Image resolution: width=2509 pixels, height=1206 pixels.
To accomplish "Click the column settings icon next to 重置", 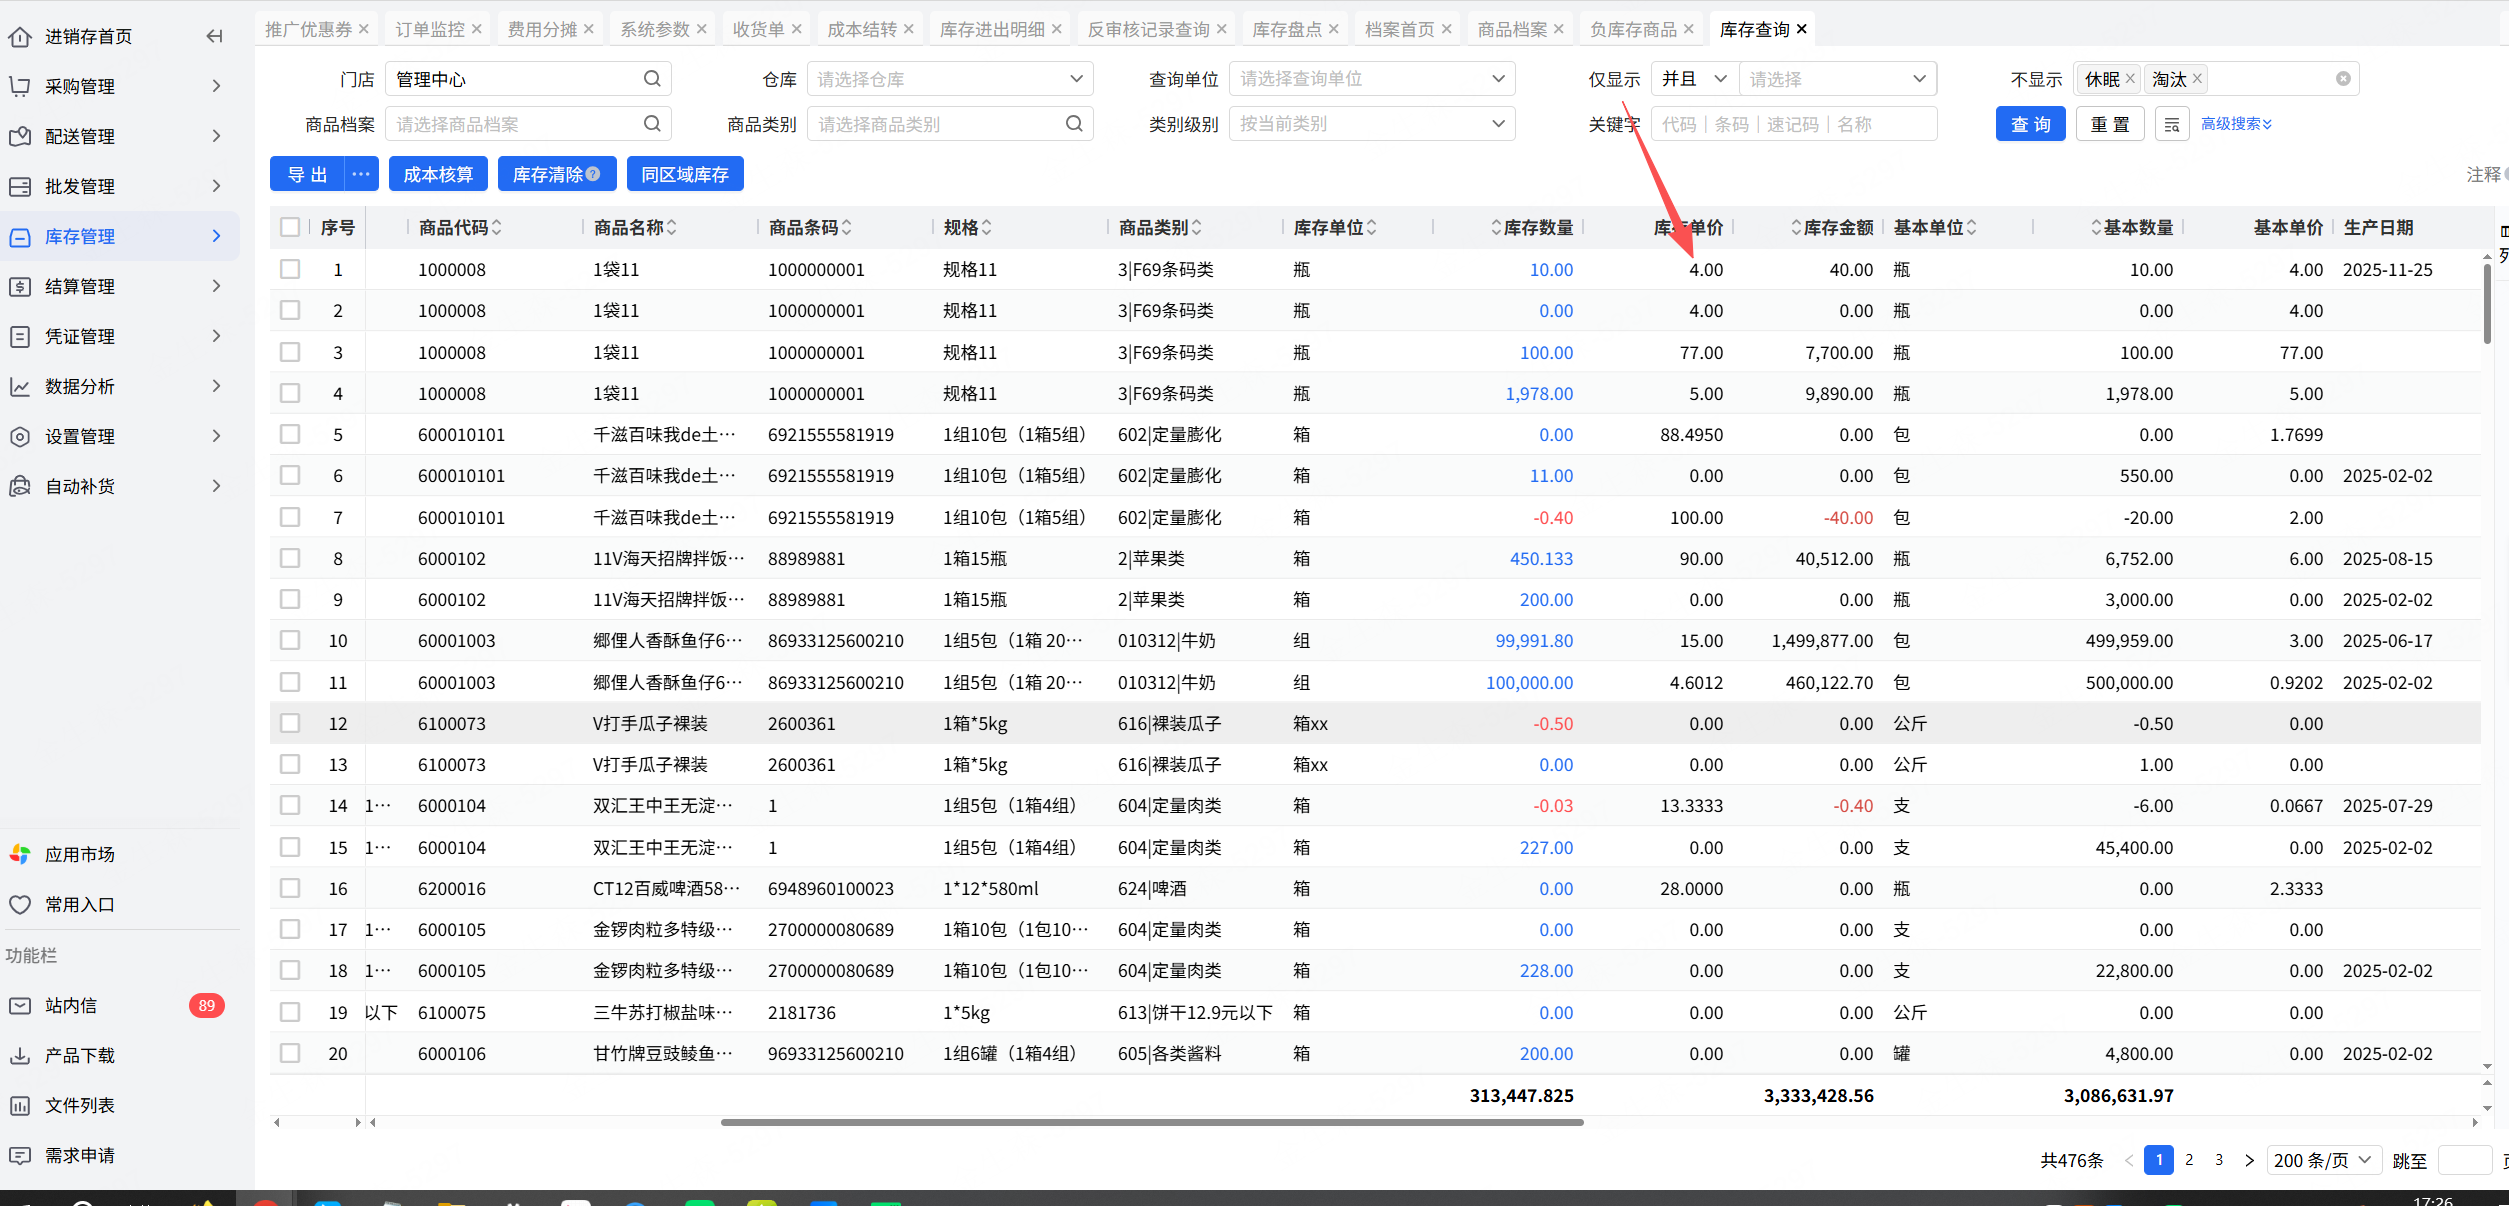I will tap(2172, 125).
